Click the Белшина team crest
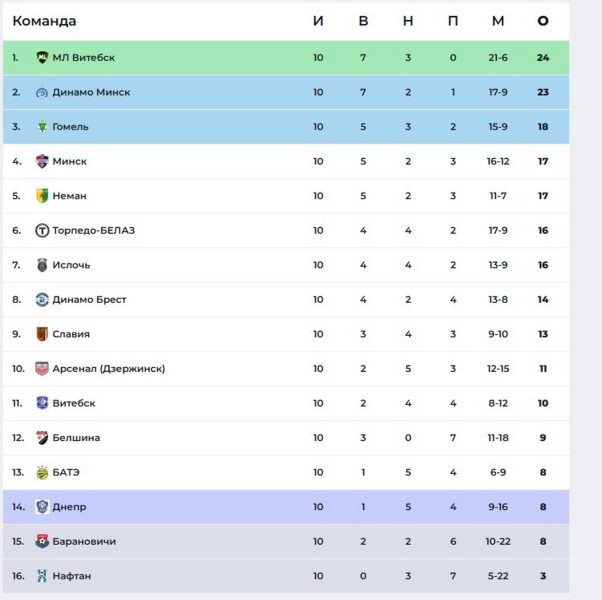Image resolution: width=602 pixels, height=600 pixels. click(42, 438)
